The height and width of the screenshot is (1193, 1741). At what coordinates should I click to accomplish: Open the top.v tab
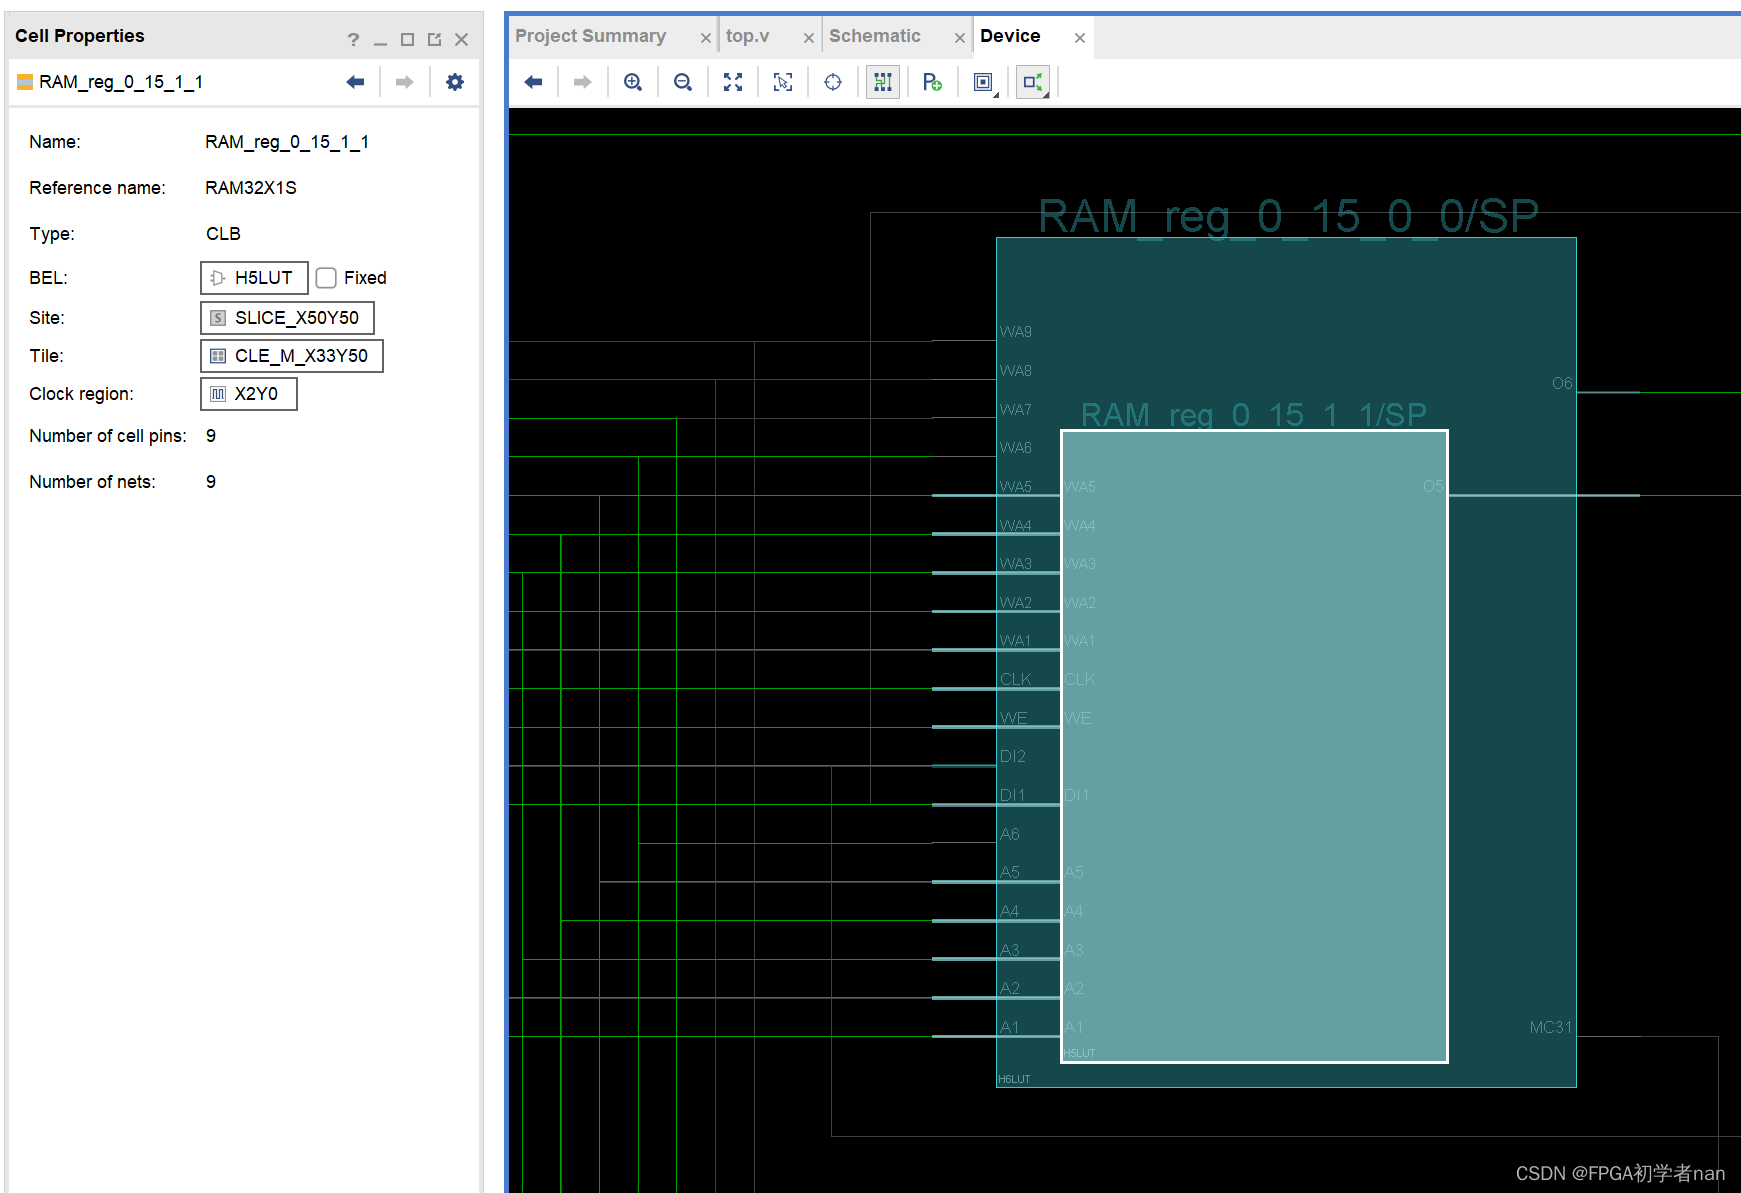pyautogui.click(x=747, y=35)
